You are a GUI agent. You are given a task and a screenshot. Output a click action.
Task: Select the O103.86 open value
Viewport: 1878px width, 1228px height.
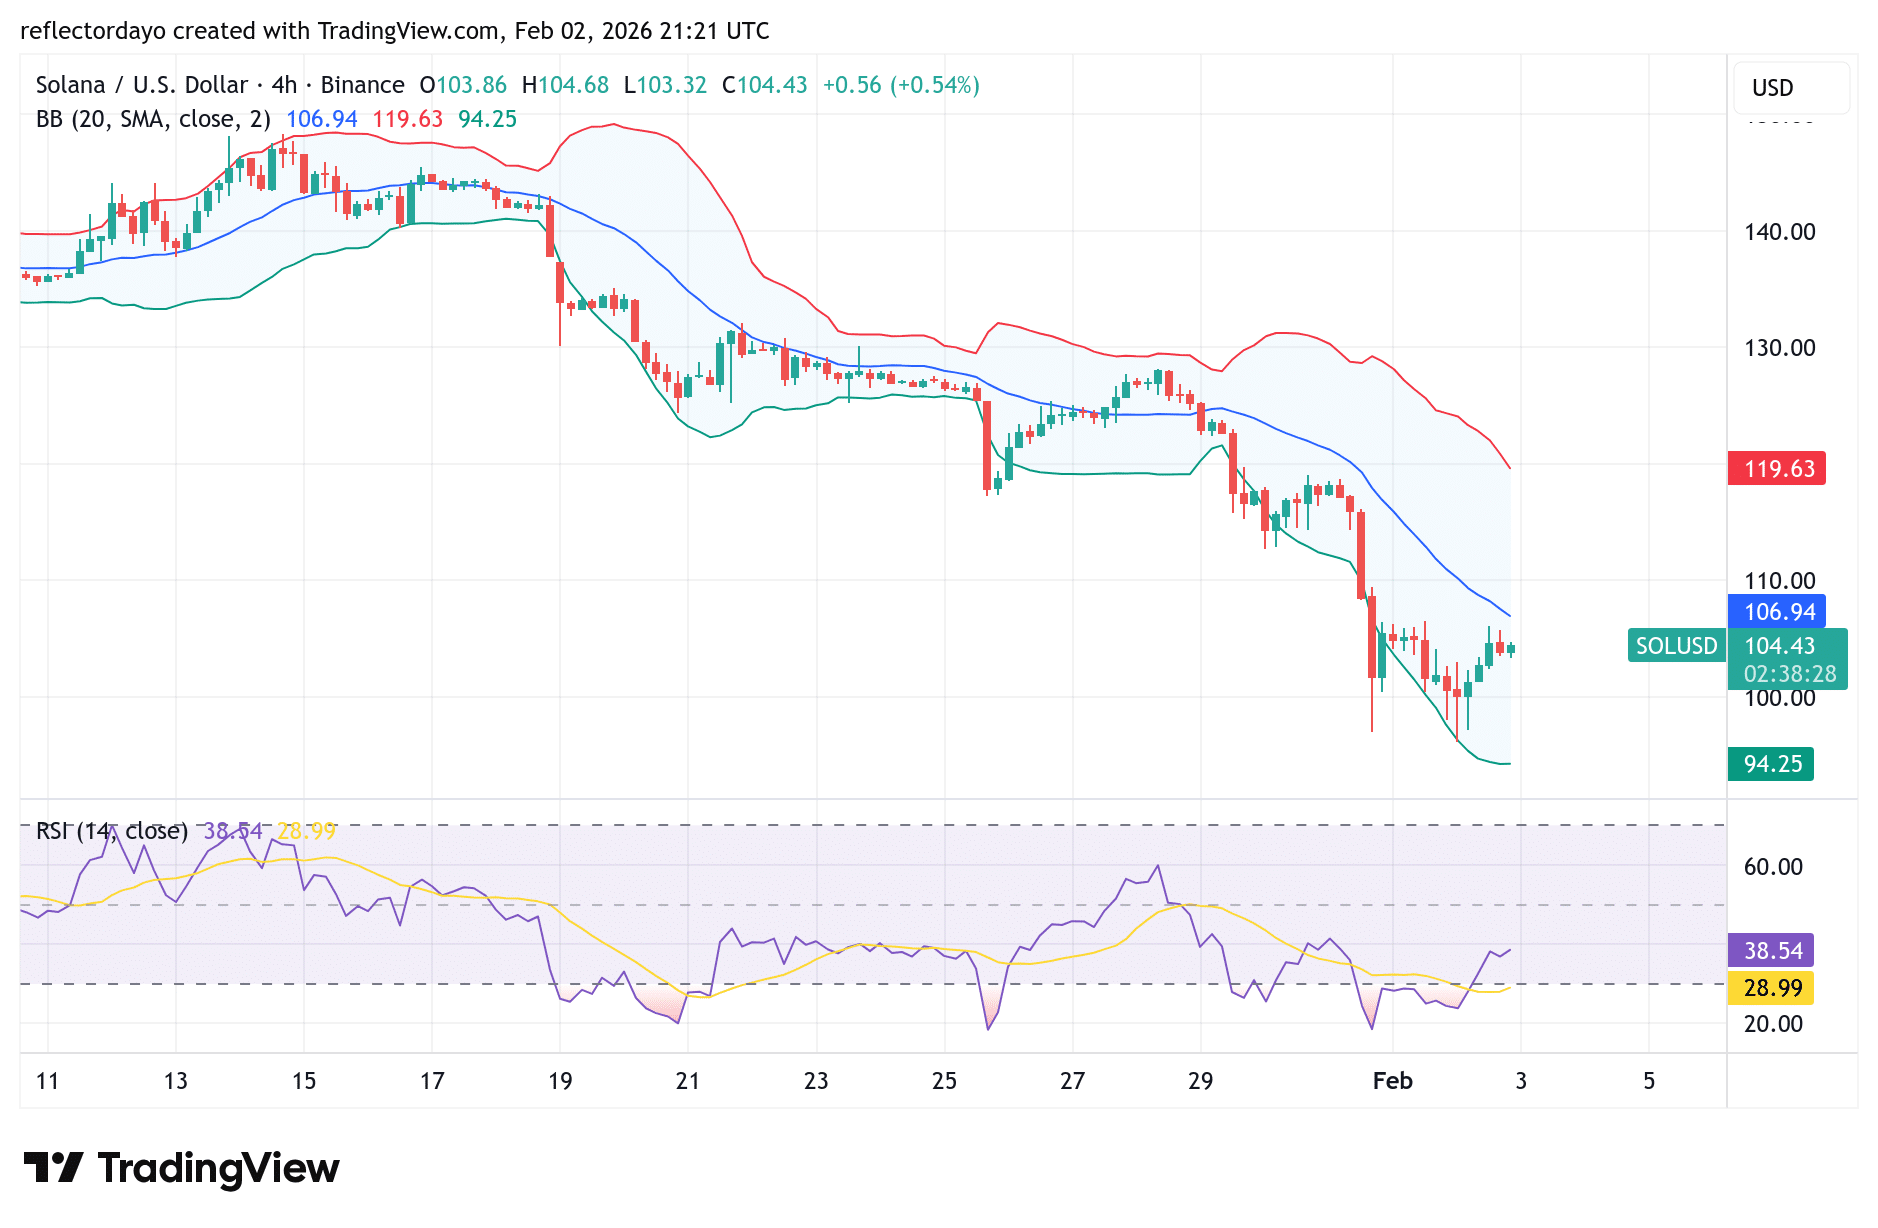pyautogui.click(x=463, y=85)
